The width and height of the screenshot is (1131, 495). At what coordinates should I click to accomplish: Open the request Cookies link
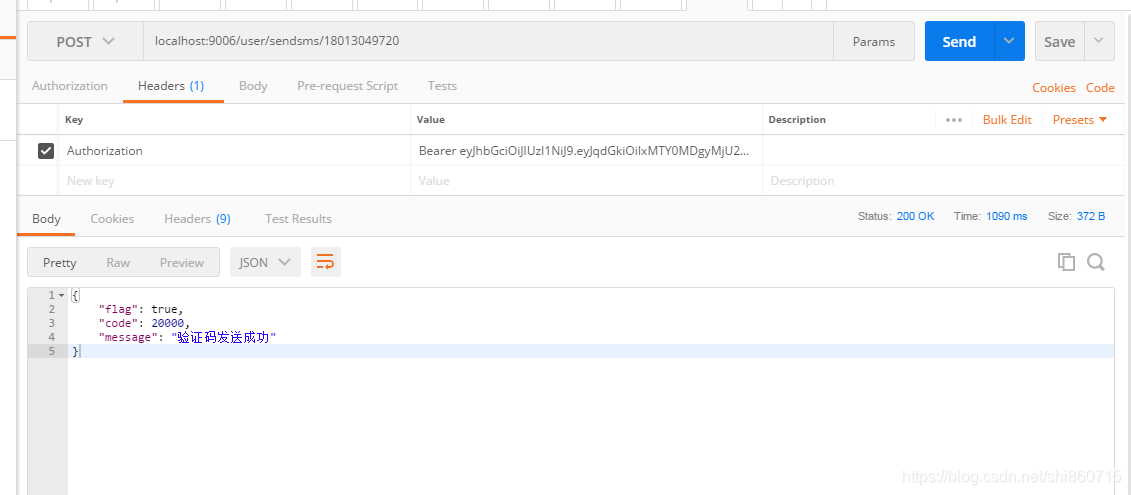(x=1054, y=87)
